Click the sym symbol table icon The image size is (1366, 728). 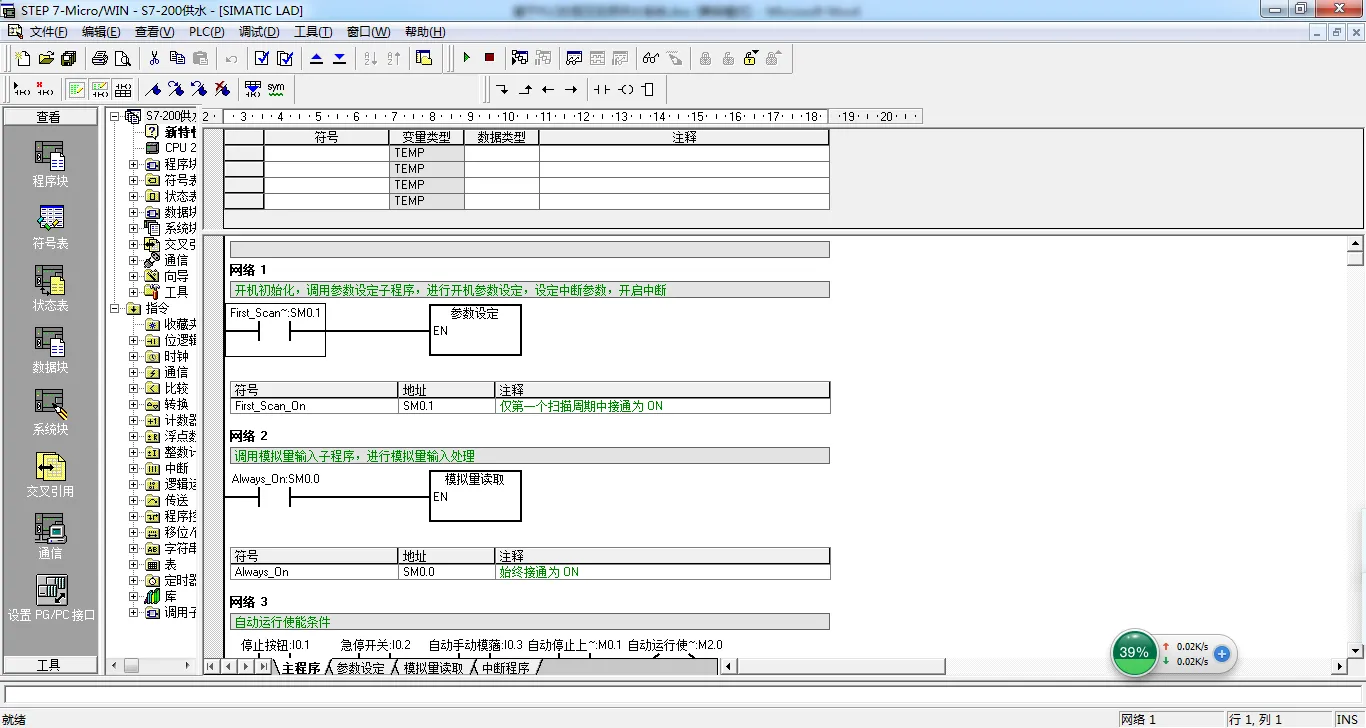click(x=276, y=89)
